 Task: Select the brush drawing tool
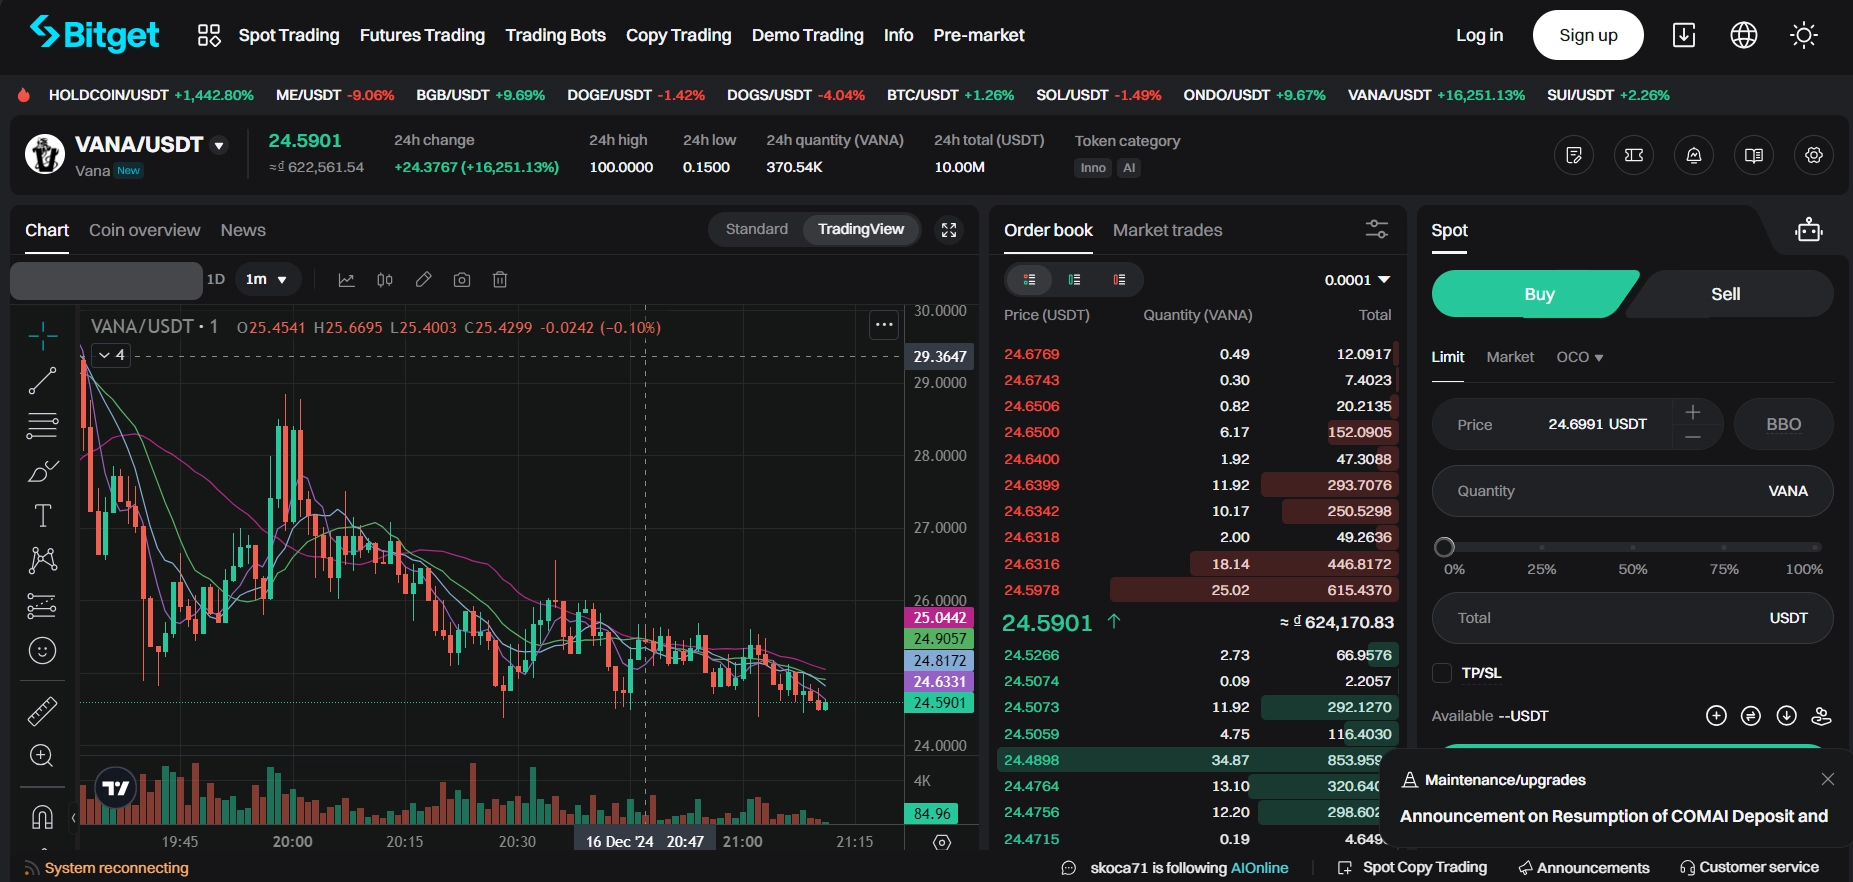42,471
